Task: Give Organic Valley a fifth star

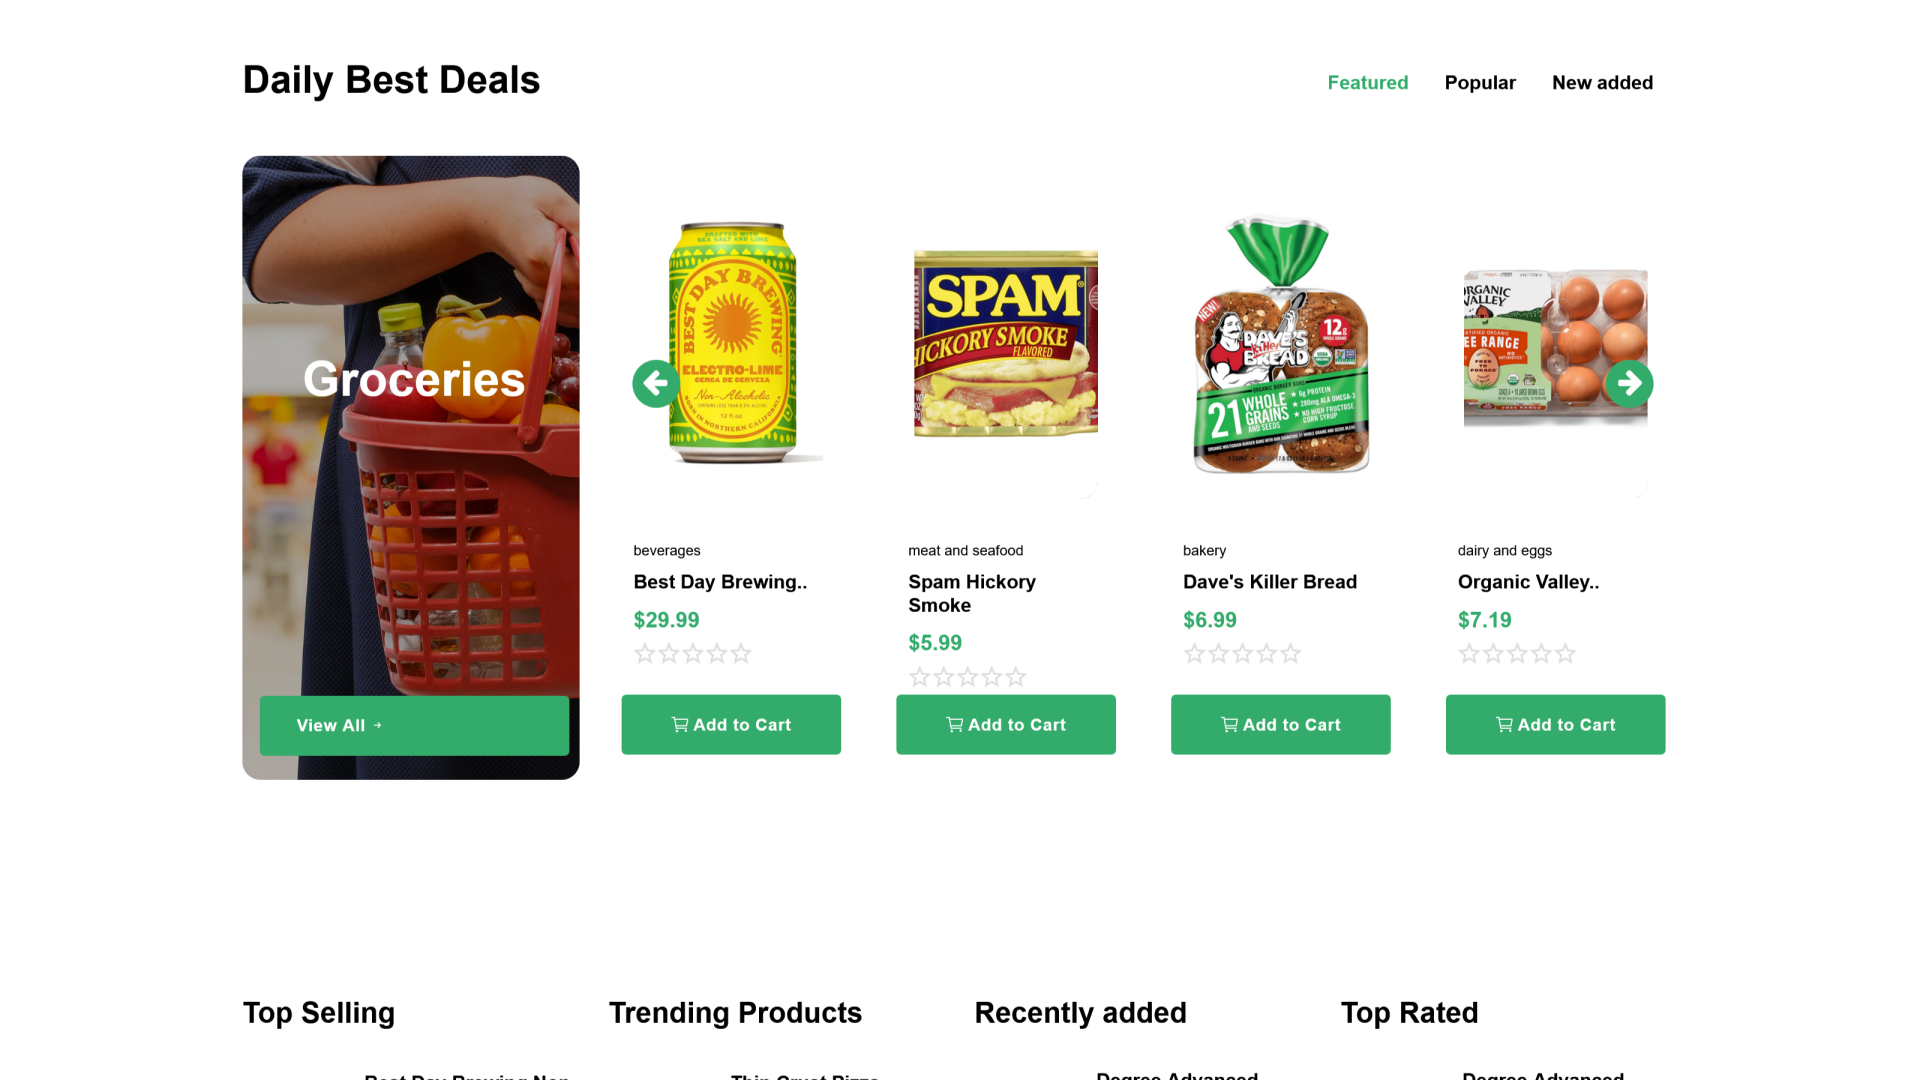Action: point(1566,654)
